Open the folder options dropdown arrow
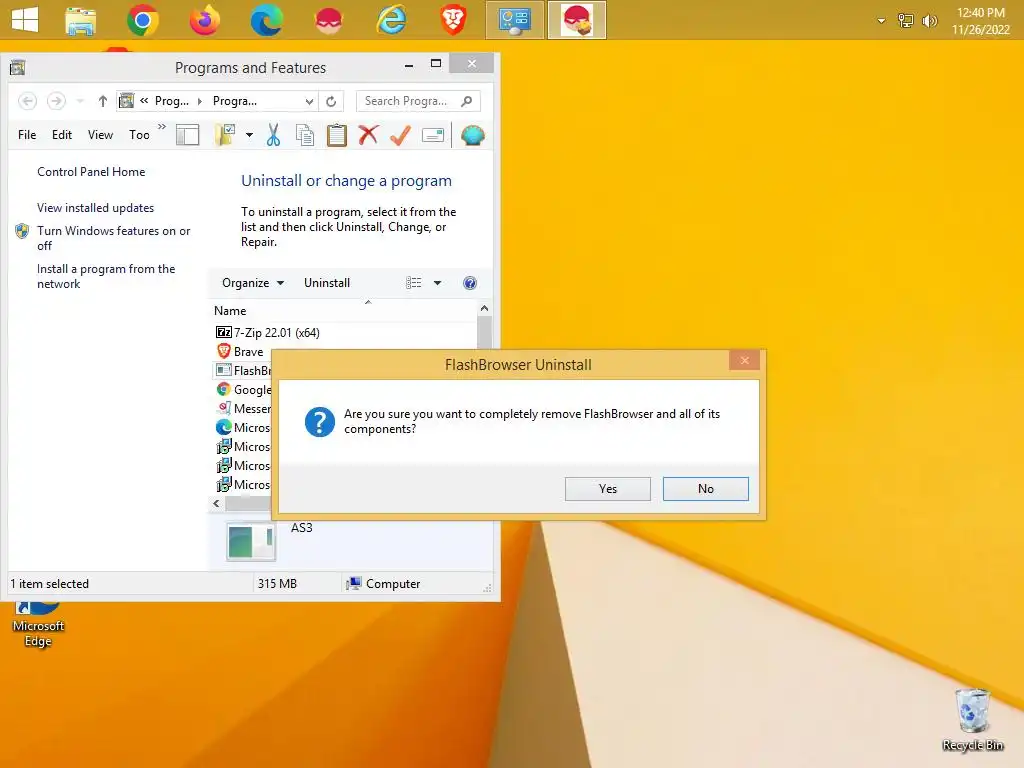The height and width of the screenshot is (768, 1024). point(249,135)
